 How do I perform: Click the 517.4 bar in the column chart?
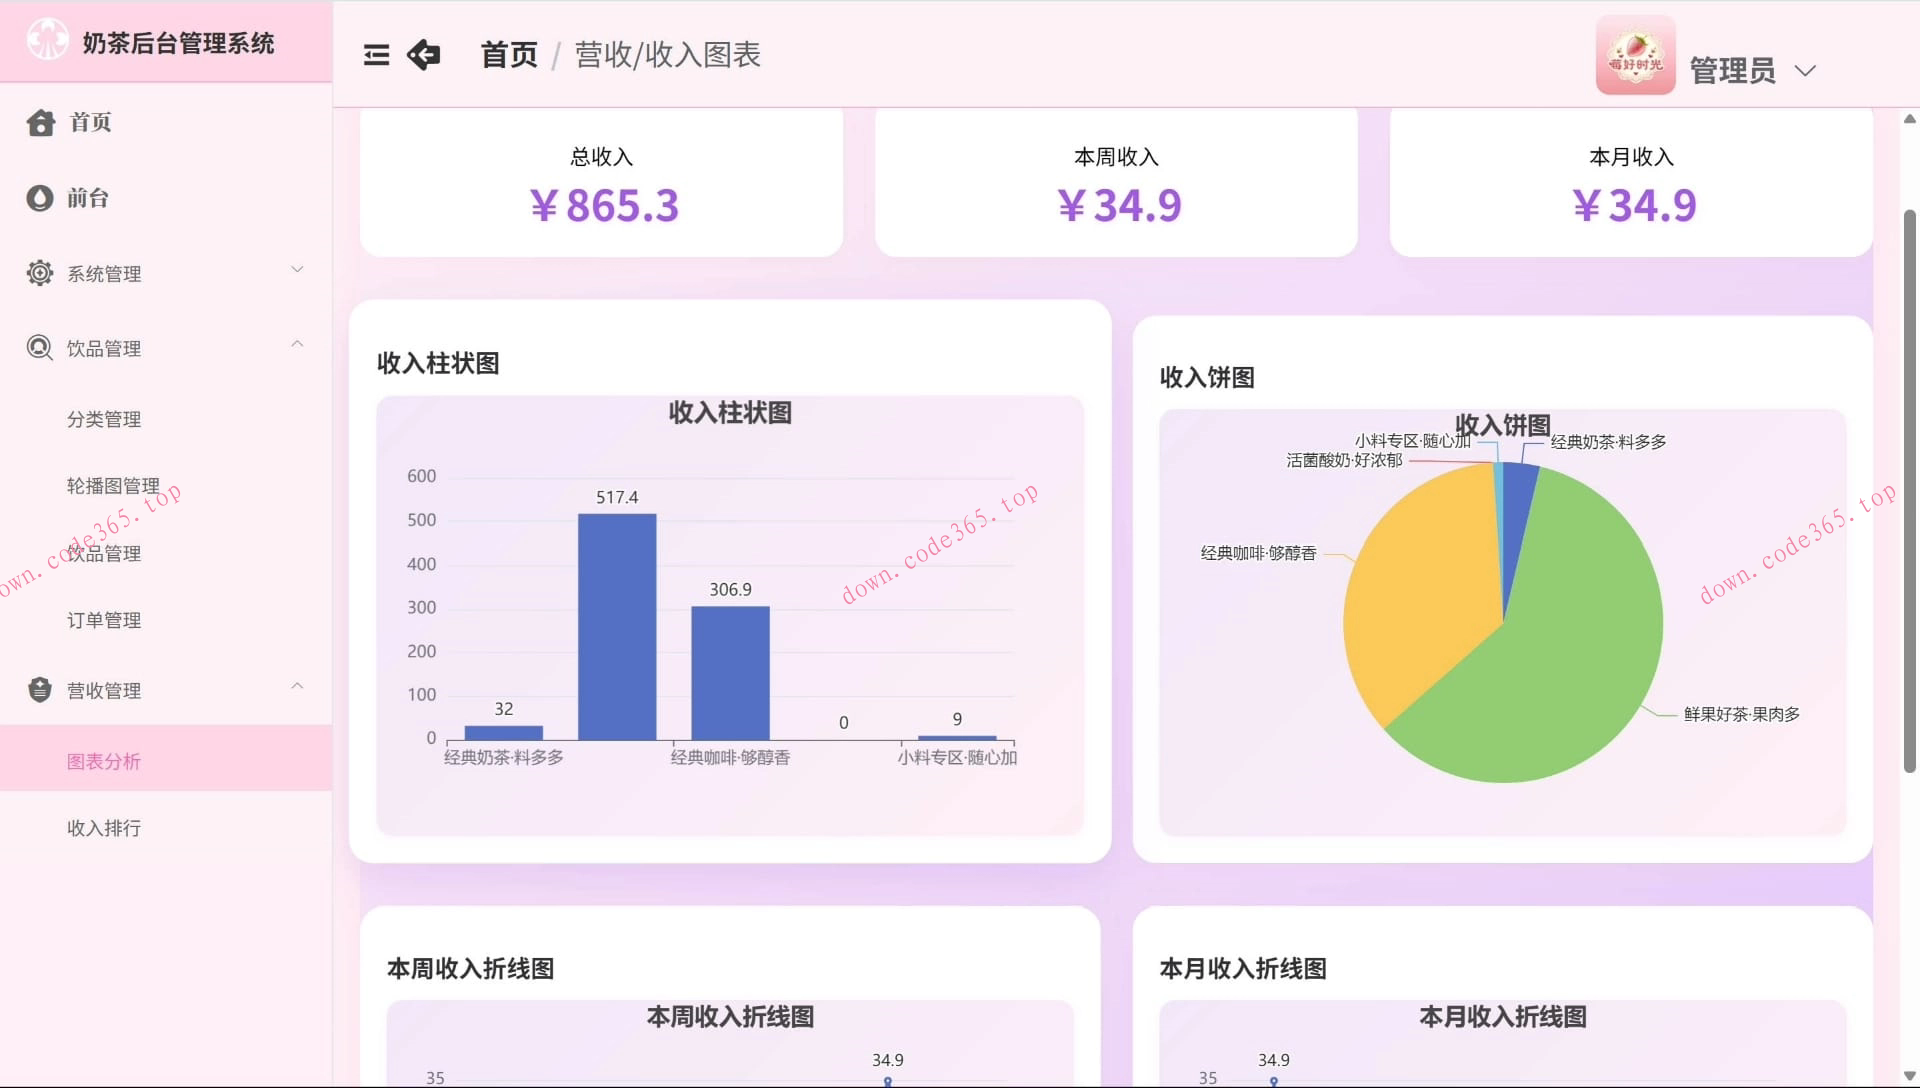617,625
